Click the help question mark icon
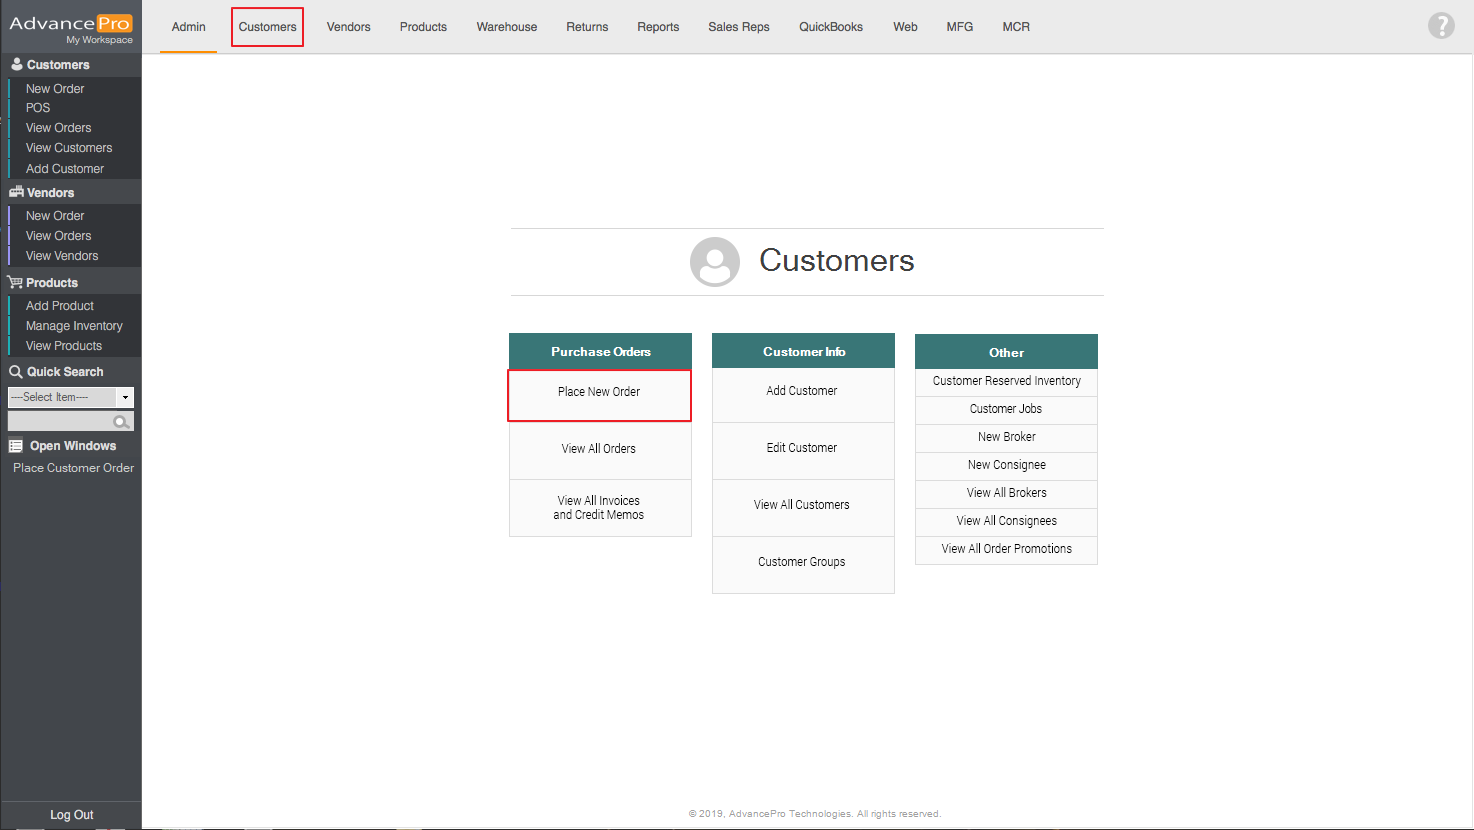The height and width of the screenshot is (830, 1474). coord(1440,26)
